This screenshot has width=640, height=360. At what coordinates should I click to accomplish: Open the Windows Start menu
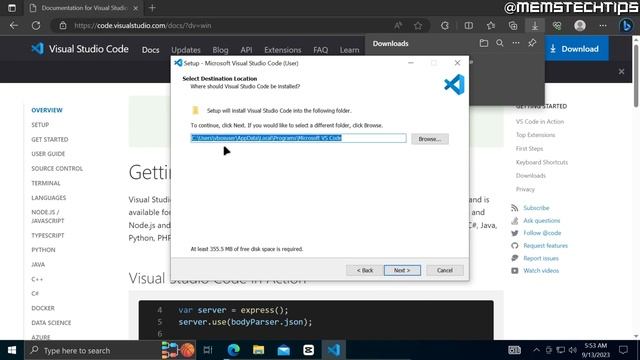tap(12, 350)
